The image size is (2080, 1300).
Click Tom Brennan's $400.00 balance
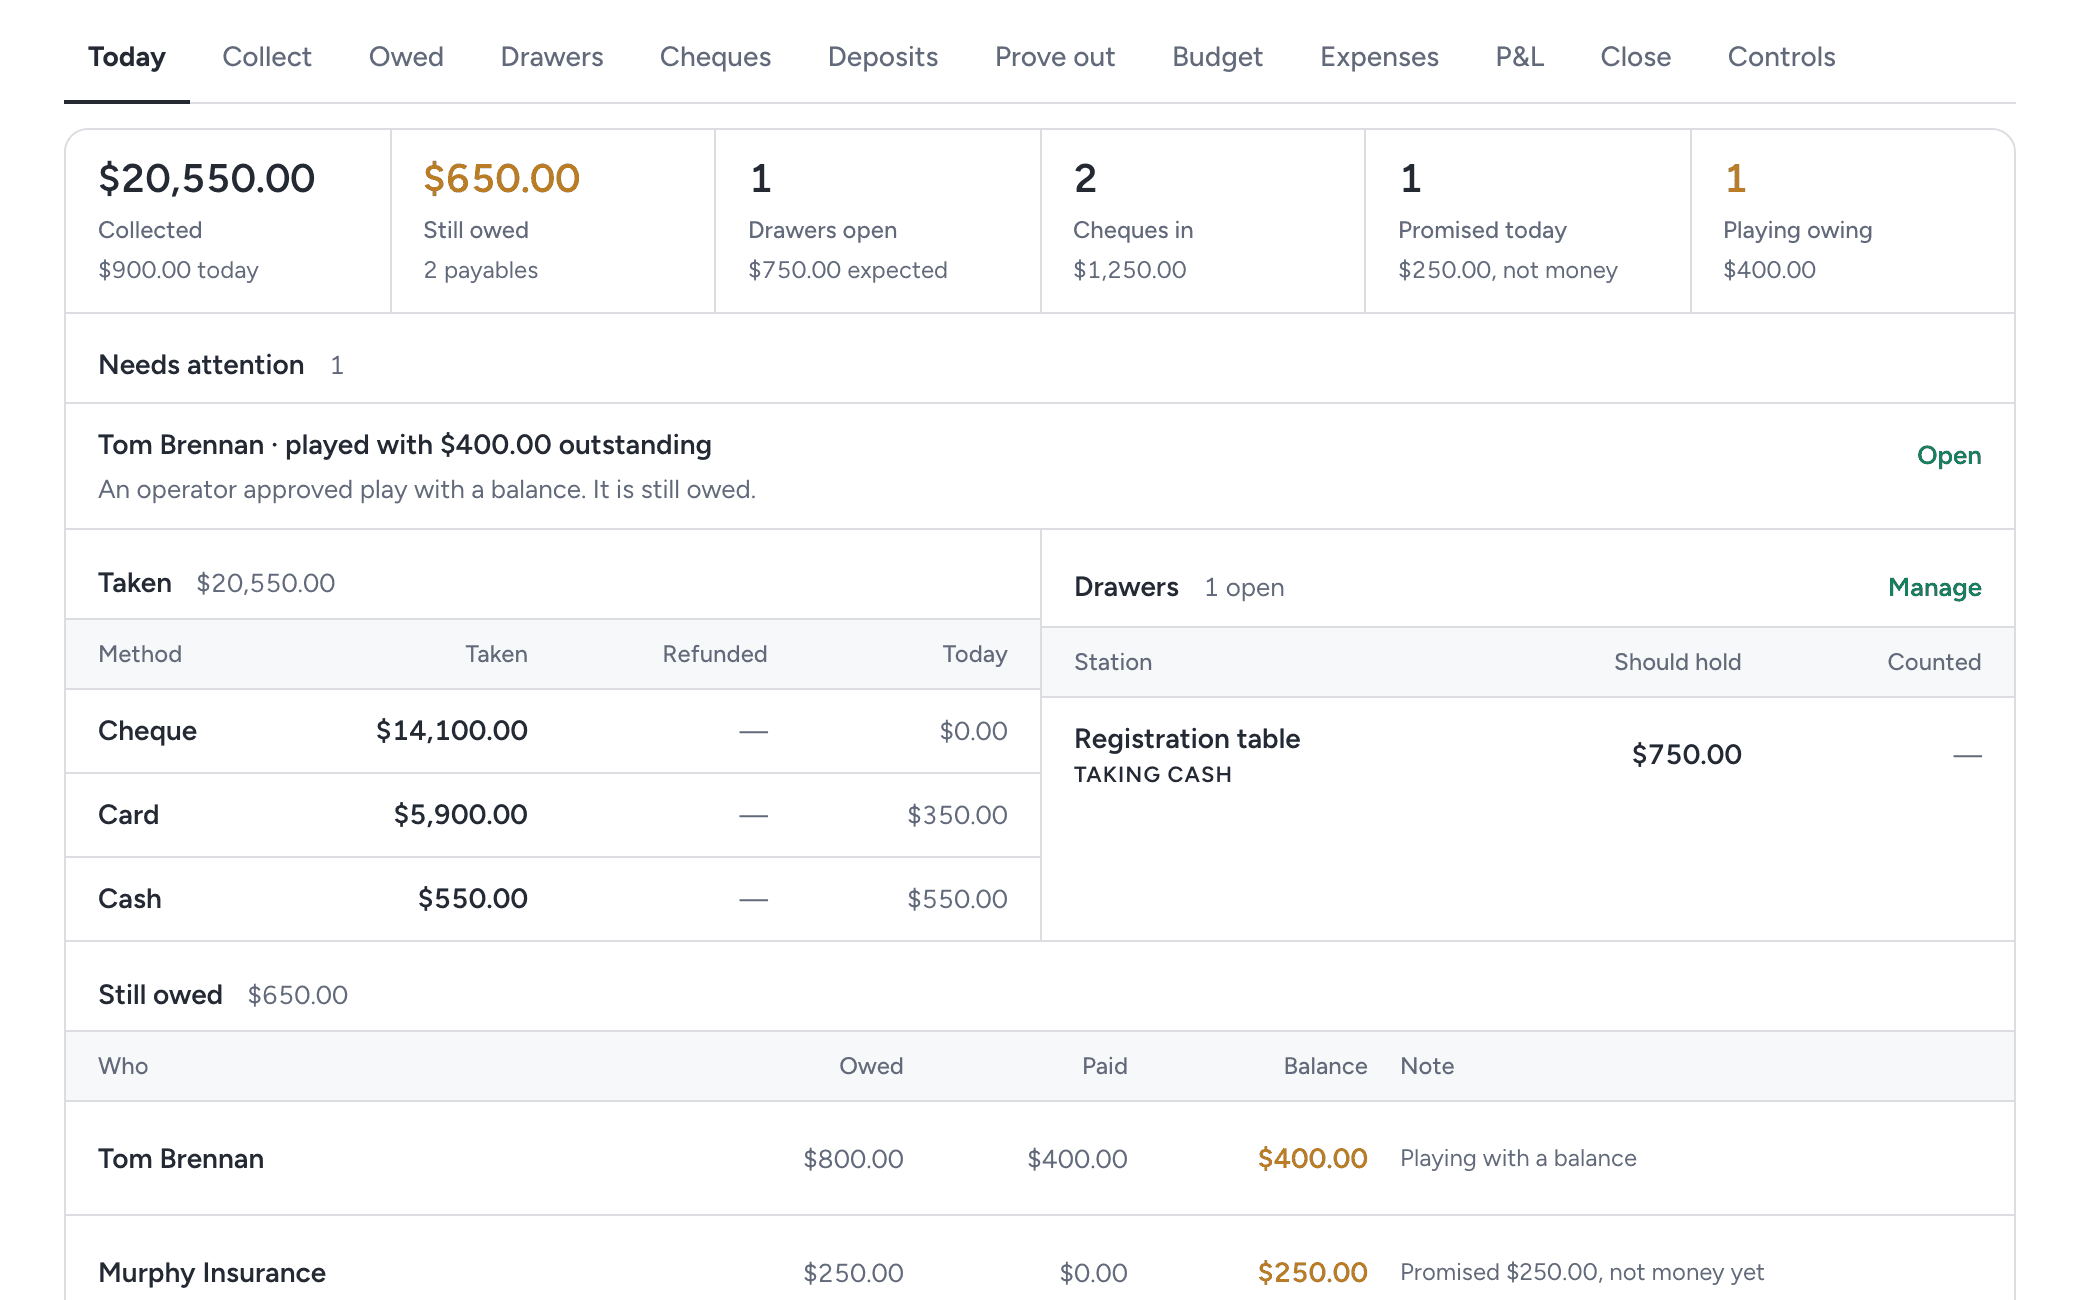coord(1313,1159)
